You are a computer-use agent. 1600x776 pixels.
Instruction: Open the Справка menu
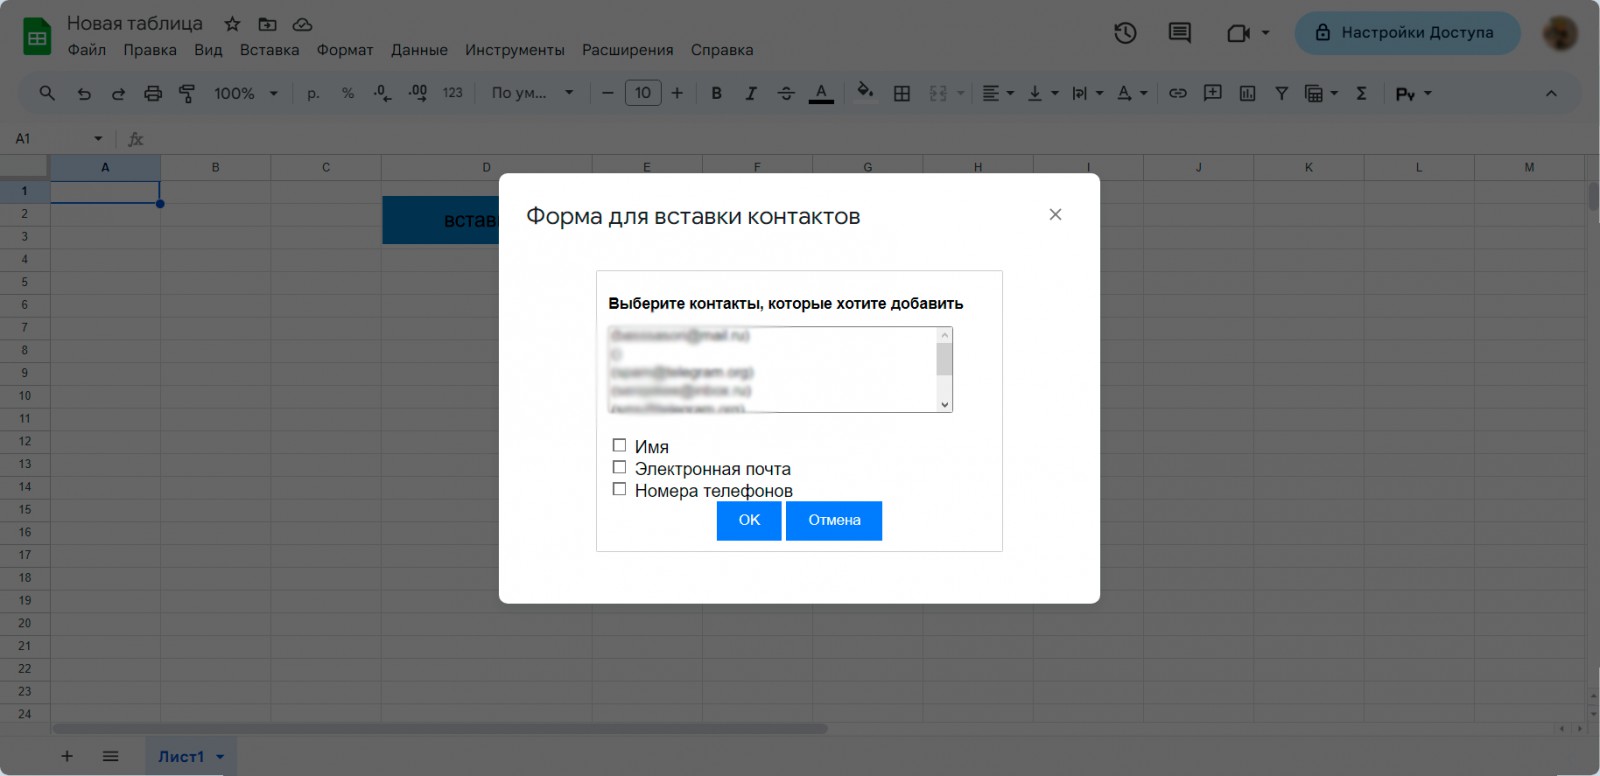722,50
